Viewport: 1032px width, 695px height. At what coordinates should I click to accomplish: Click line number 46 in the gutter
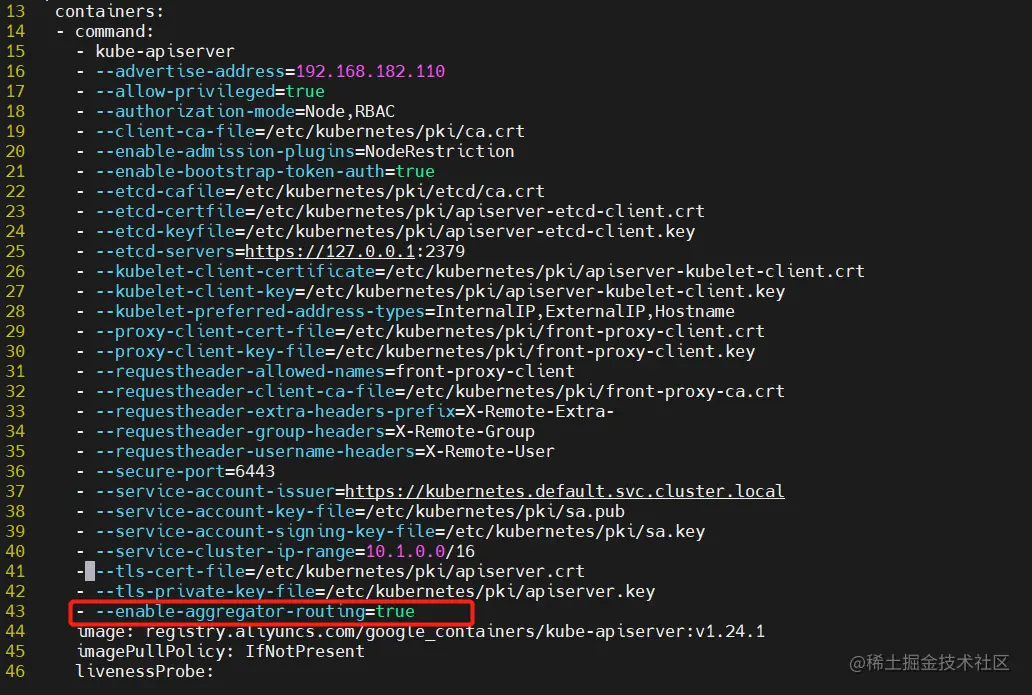coord(15,671)
